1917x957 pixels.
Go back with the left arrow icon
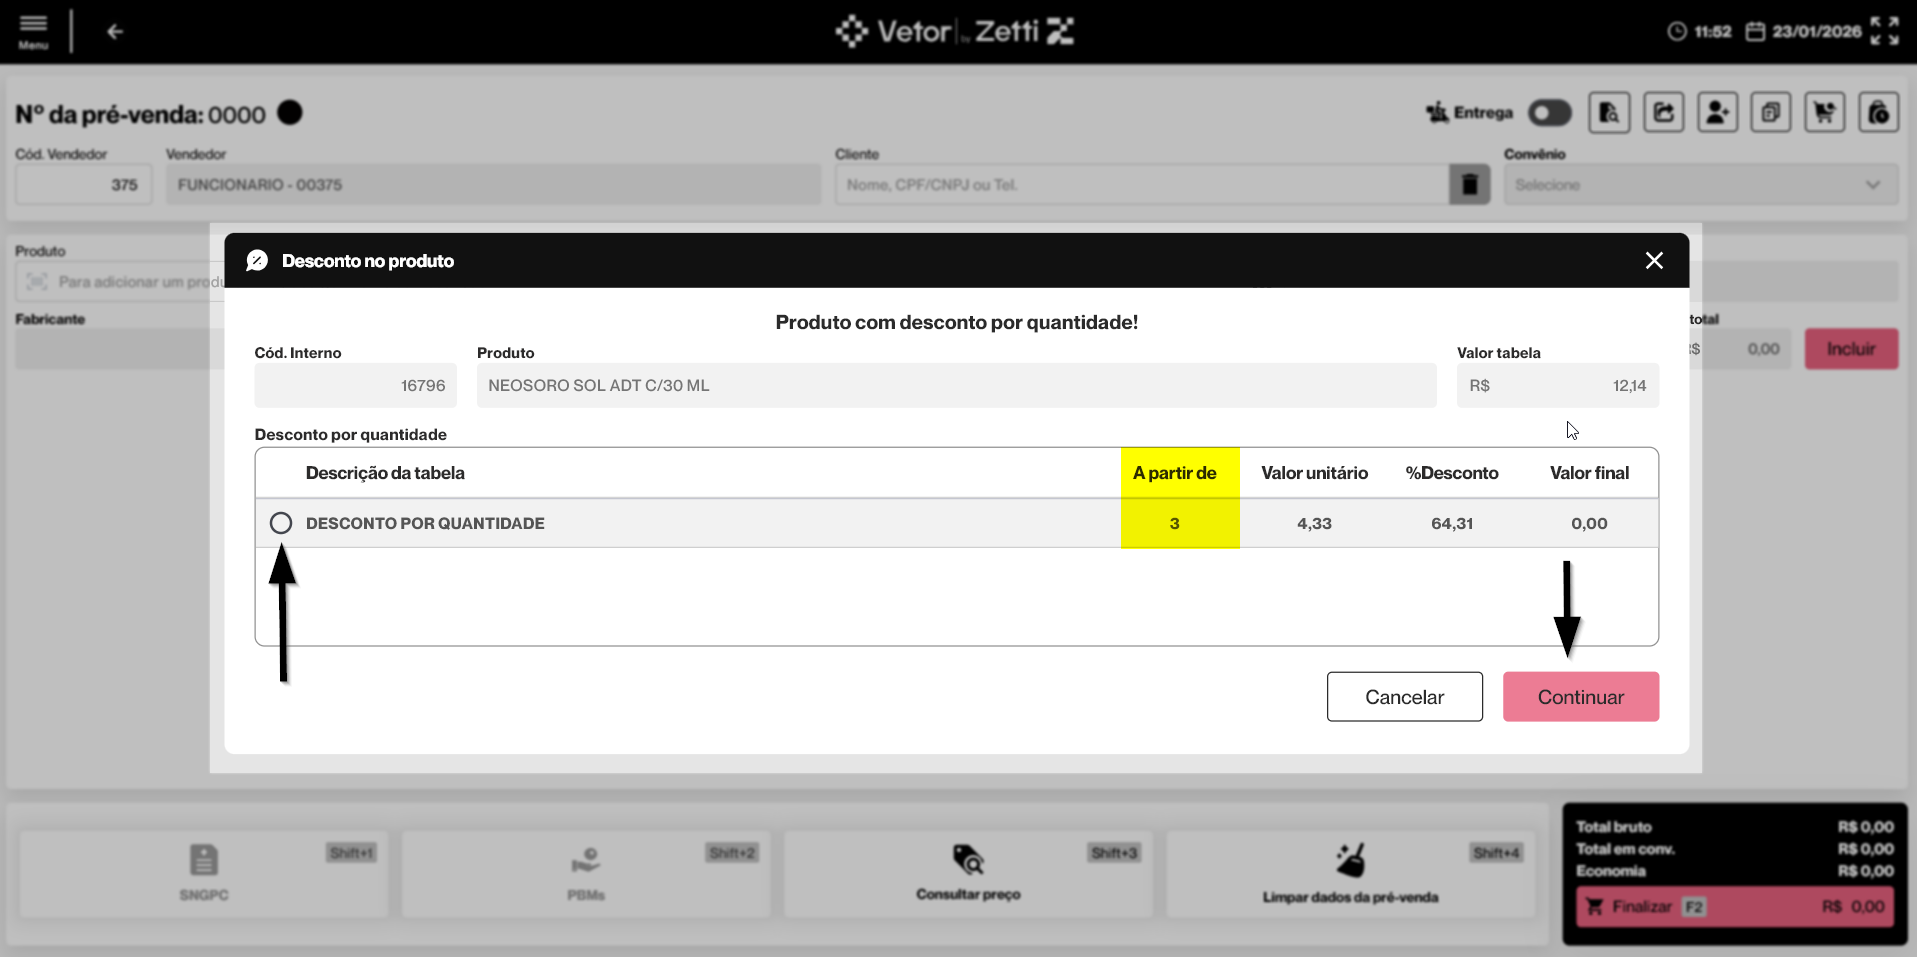(x=115, y=32)
